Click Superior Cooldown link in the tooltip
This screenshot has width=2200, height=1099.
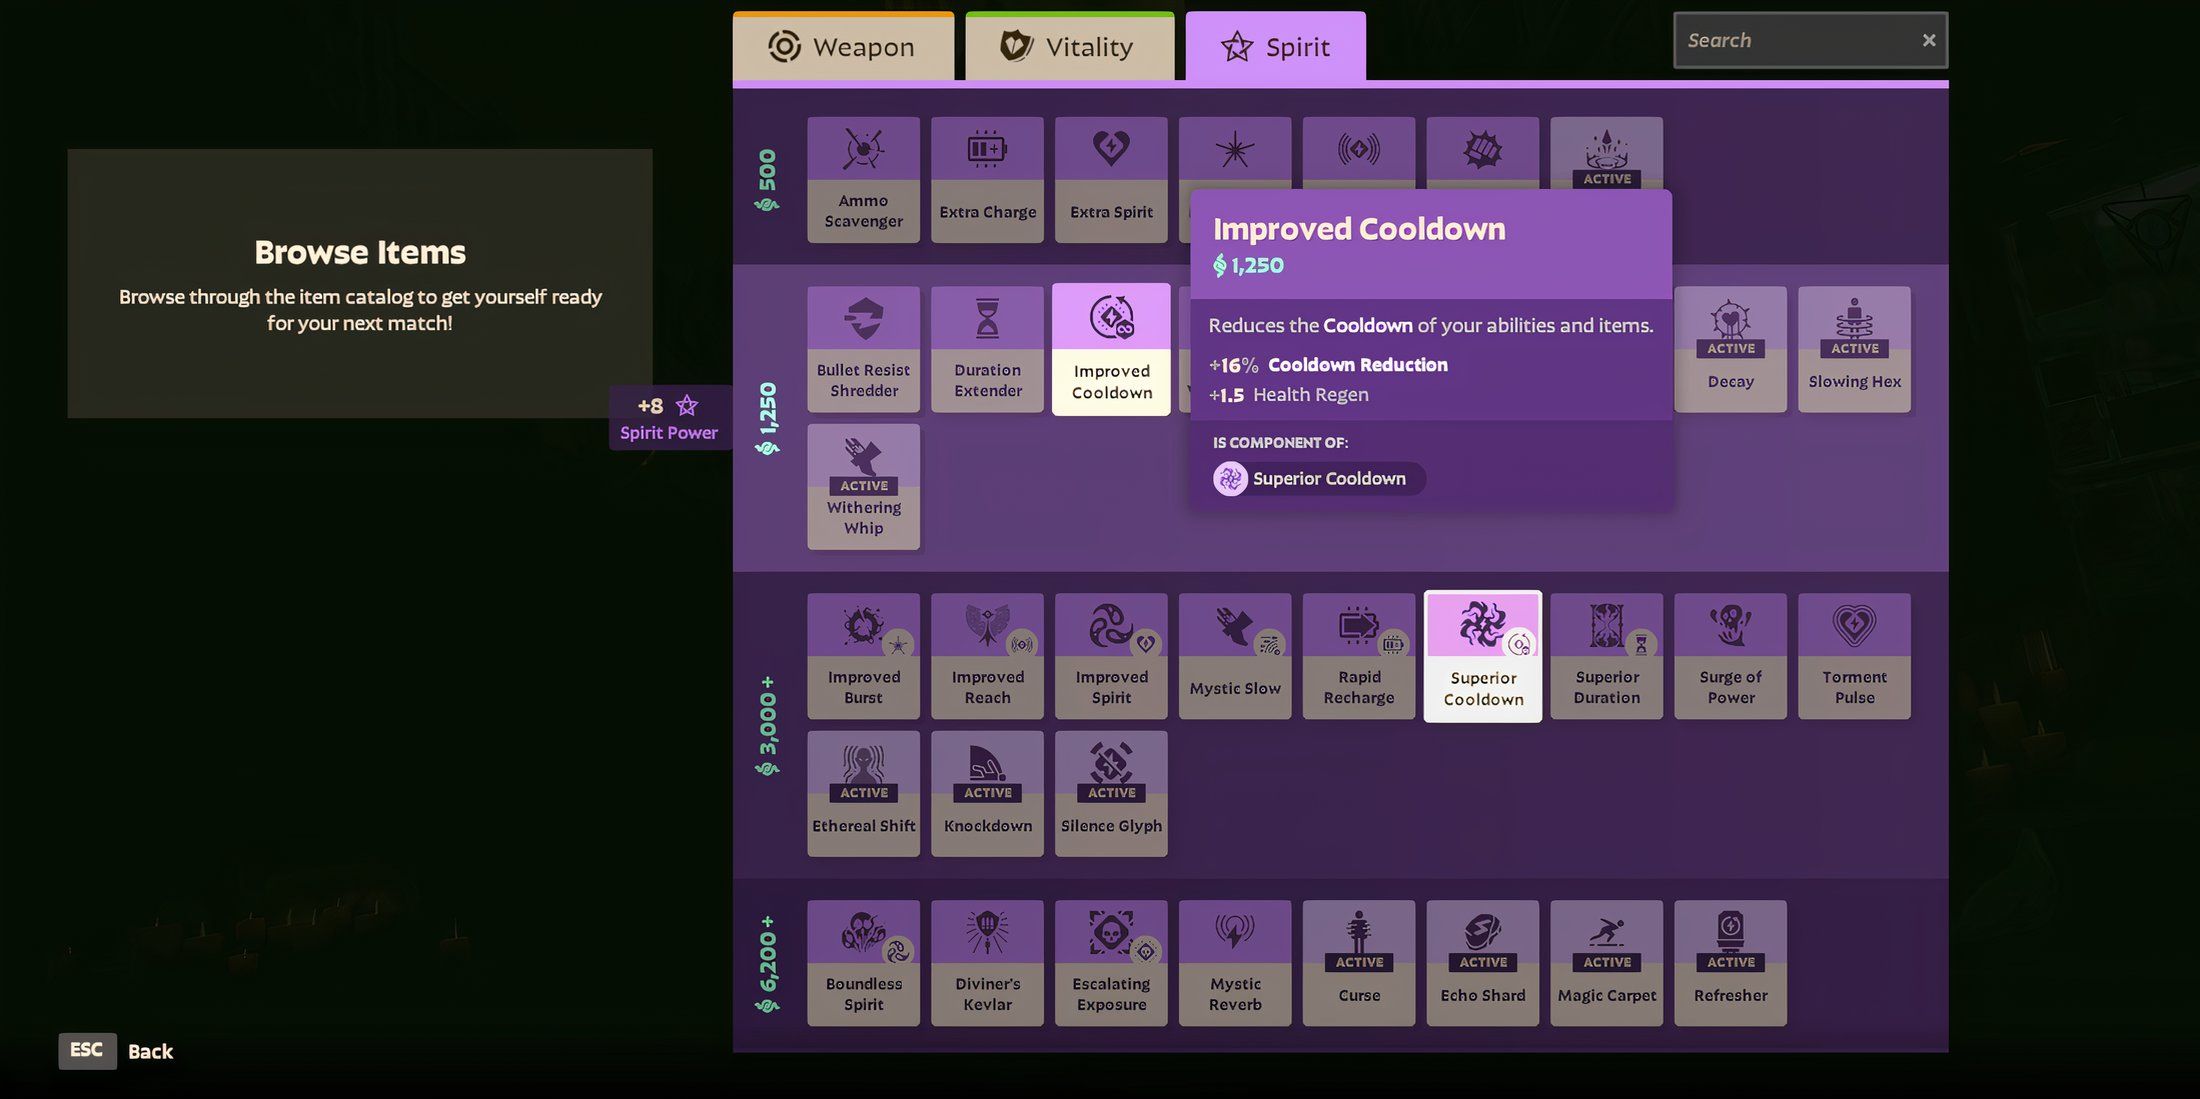pos(1318,479)
